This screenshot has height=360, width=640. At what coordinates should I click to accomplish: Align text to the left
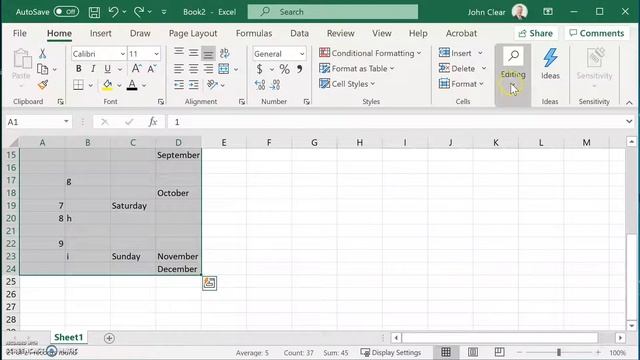point(178,69)
